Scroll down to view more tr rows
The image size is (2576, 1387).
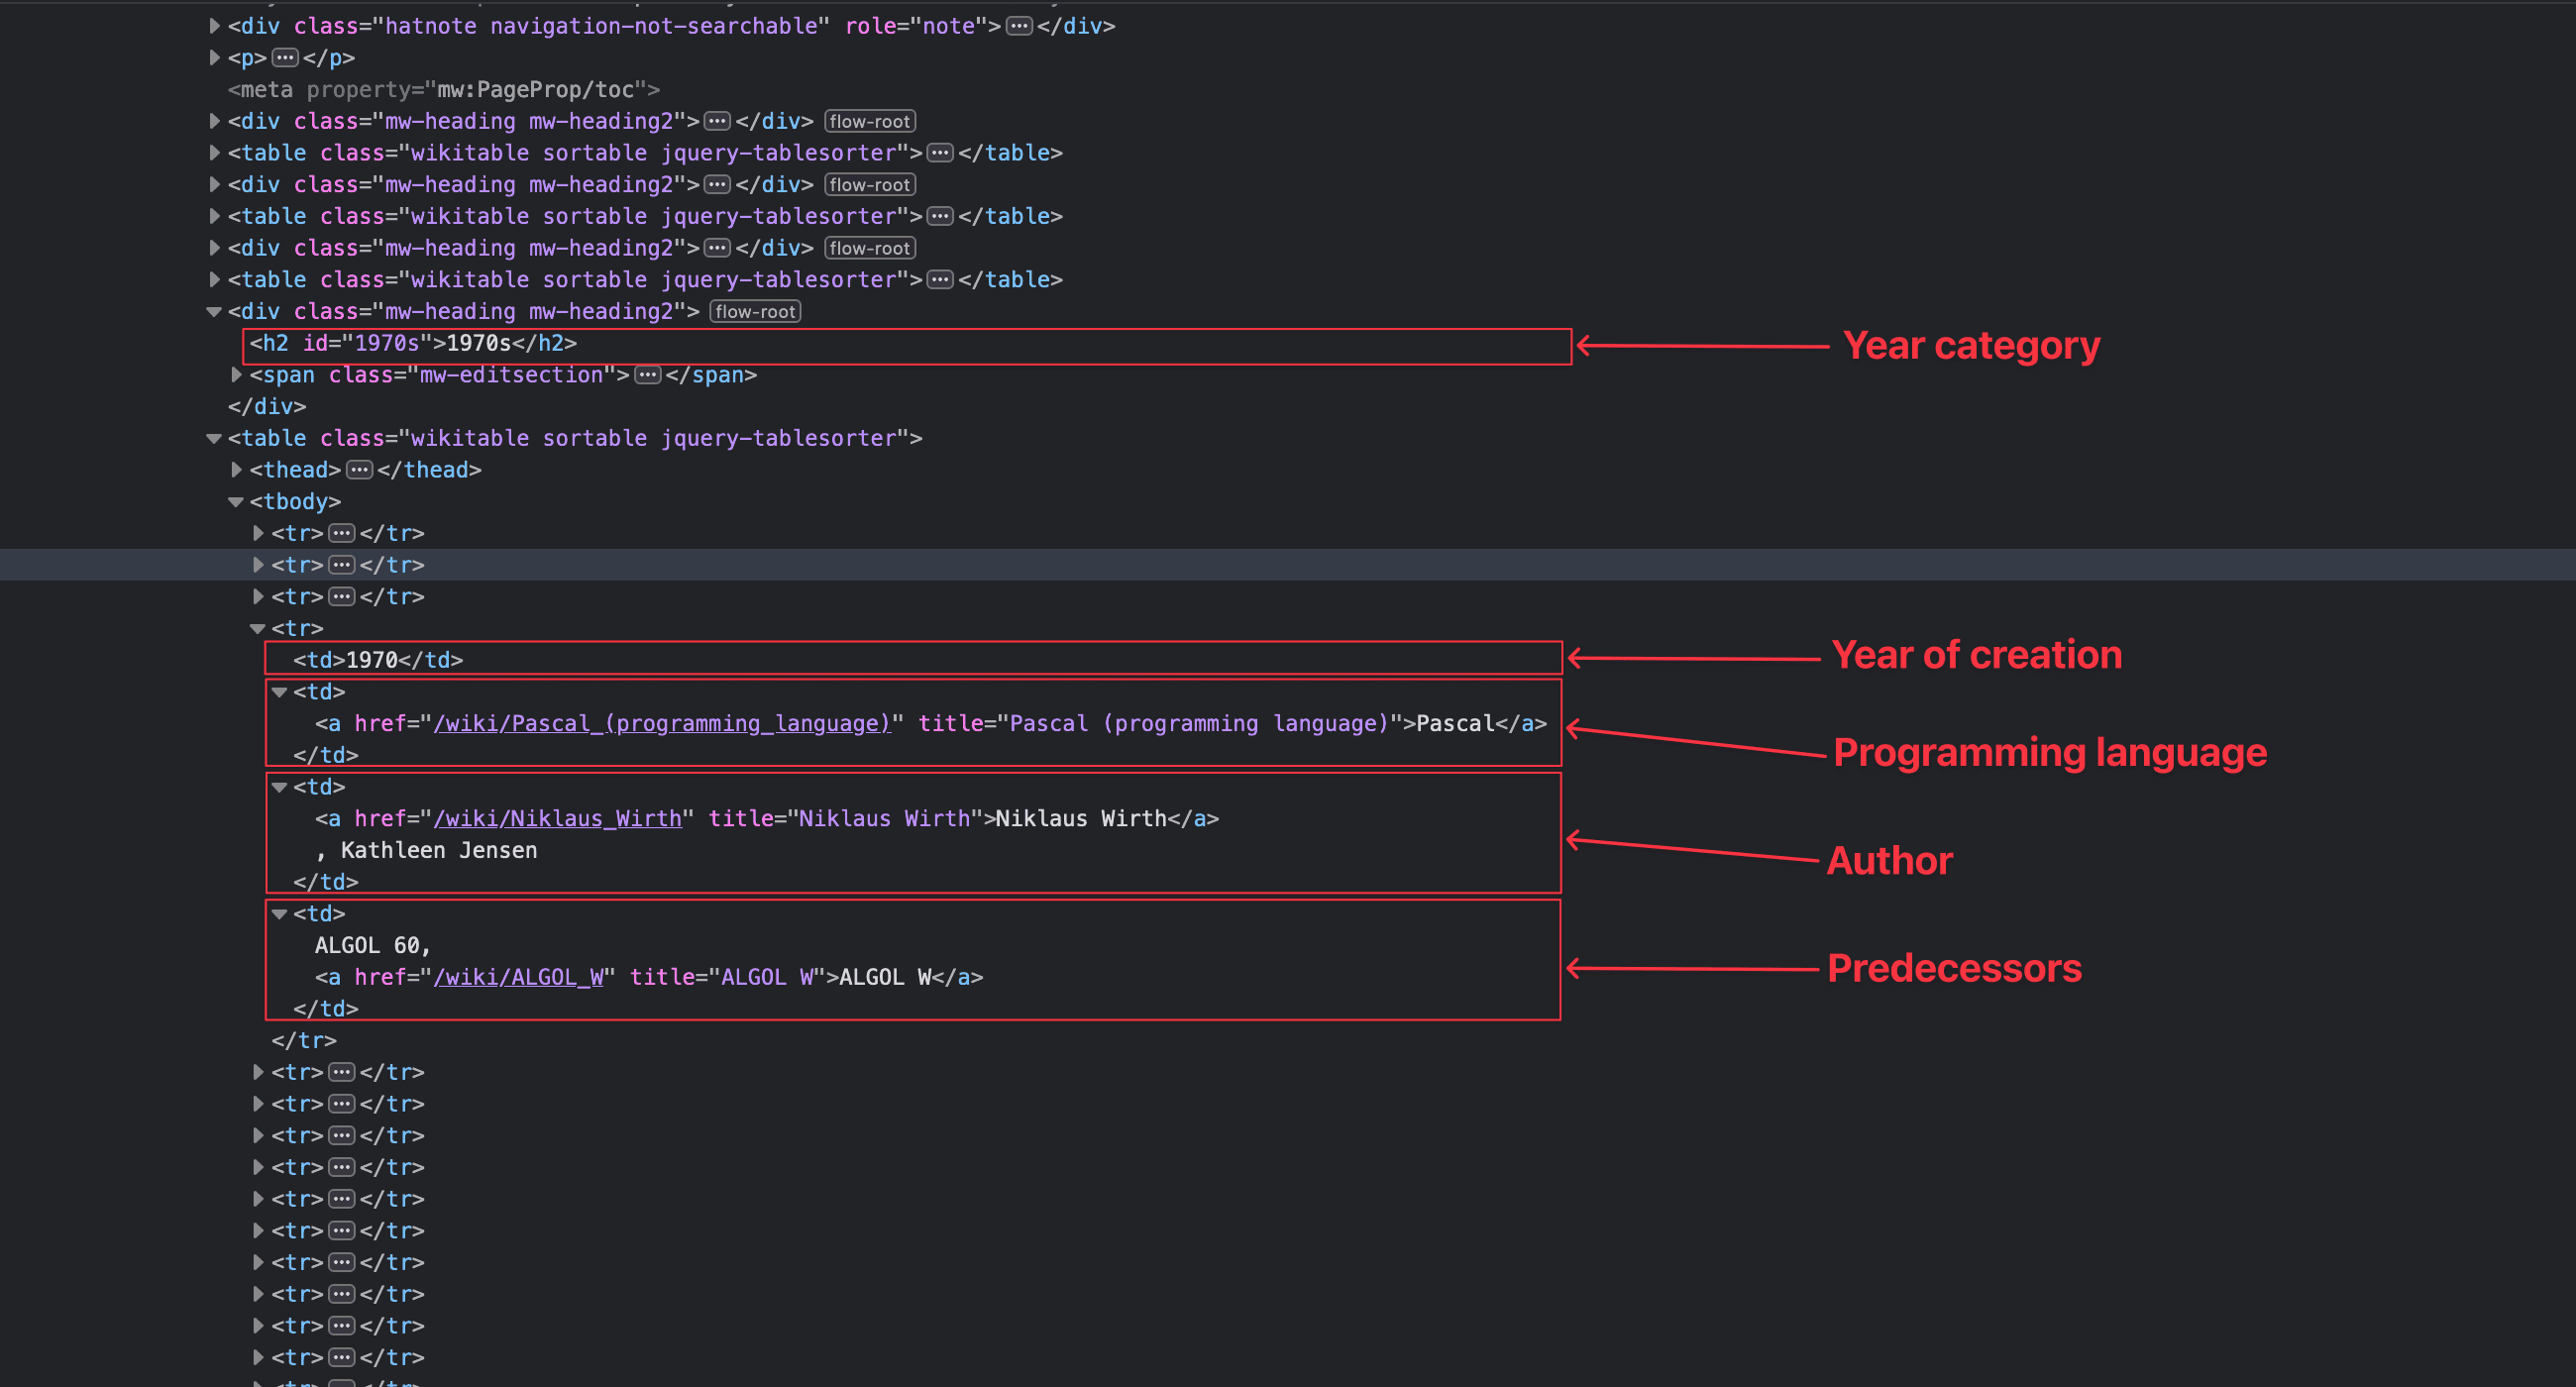tap(342, 1366)
